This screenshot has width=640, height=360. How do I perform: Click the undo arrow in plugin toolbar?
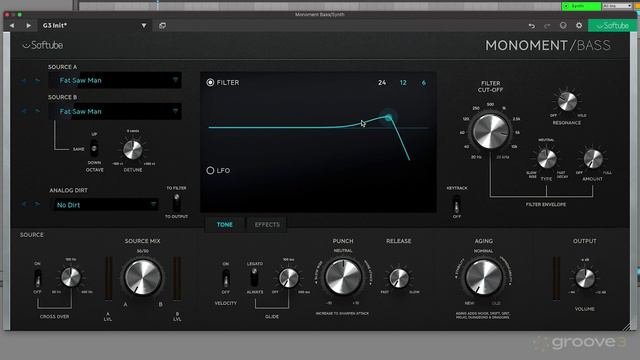pos(531,26)
